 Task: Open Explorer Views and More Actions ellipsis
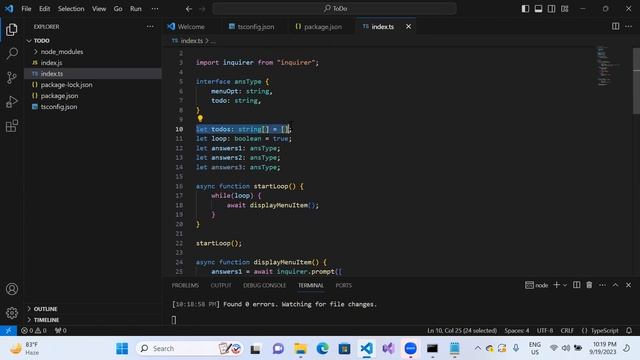coord(150,27)
